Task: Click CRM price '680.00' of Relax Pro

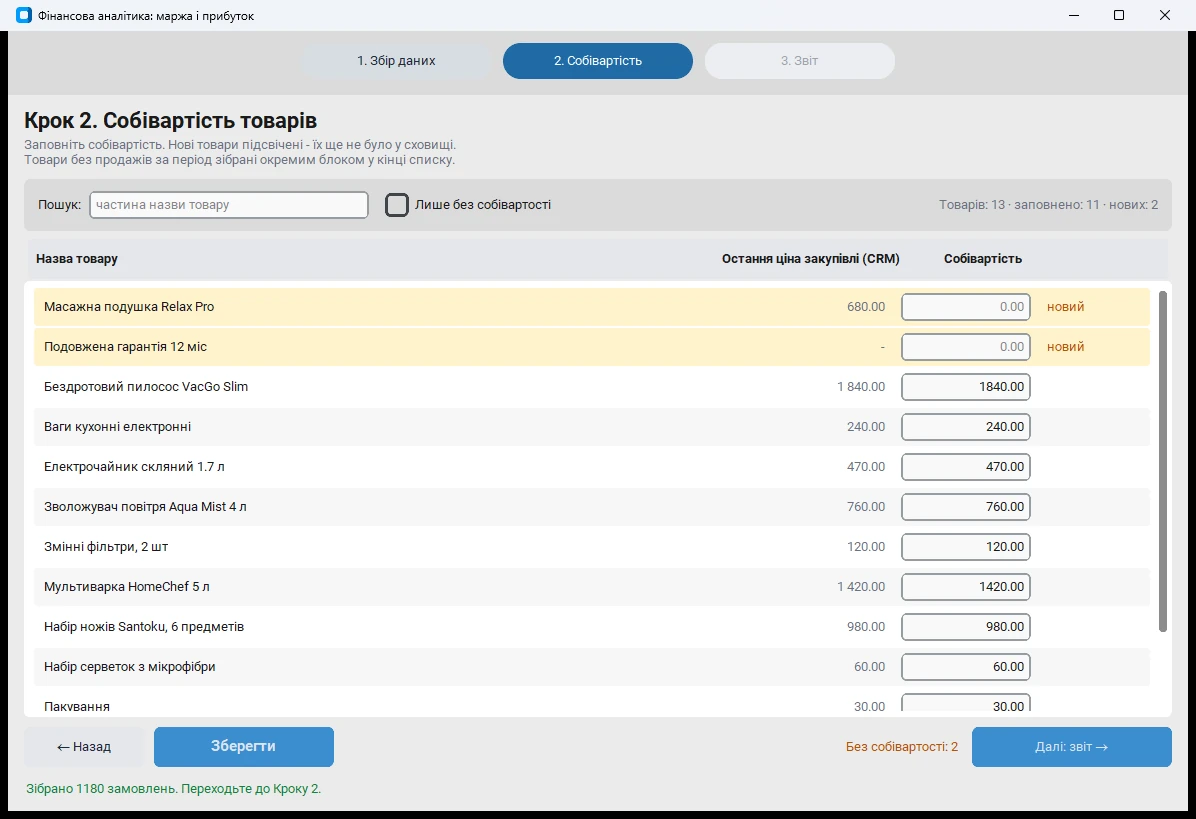Action: pos(866,307)
